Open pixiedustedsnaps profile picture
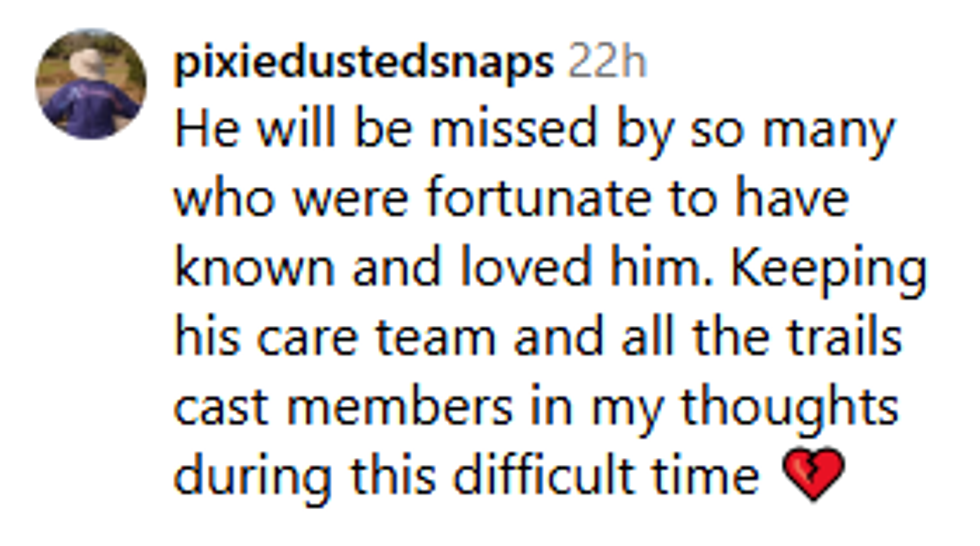The image size is (980, 546). click(91, 83)
